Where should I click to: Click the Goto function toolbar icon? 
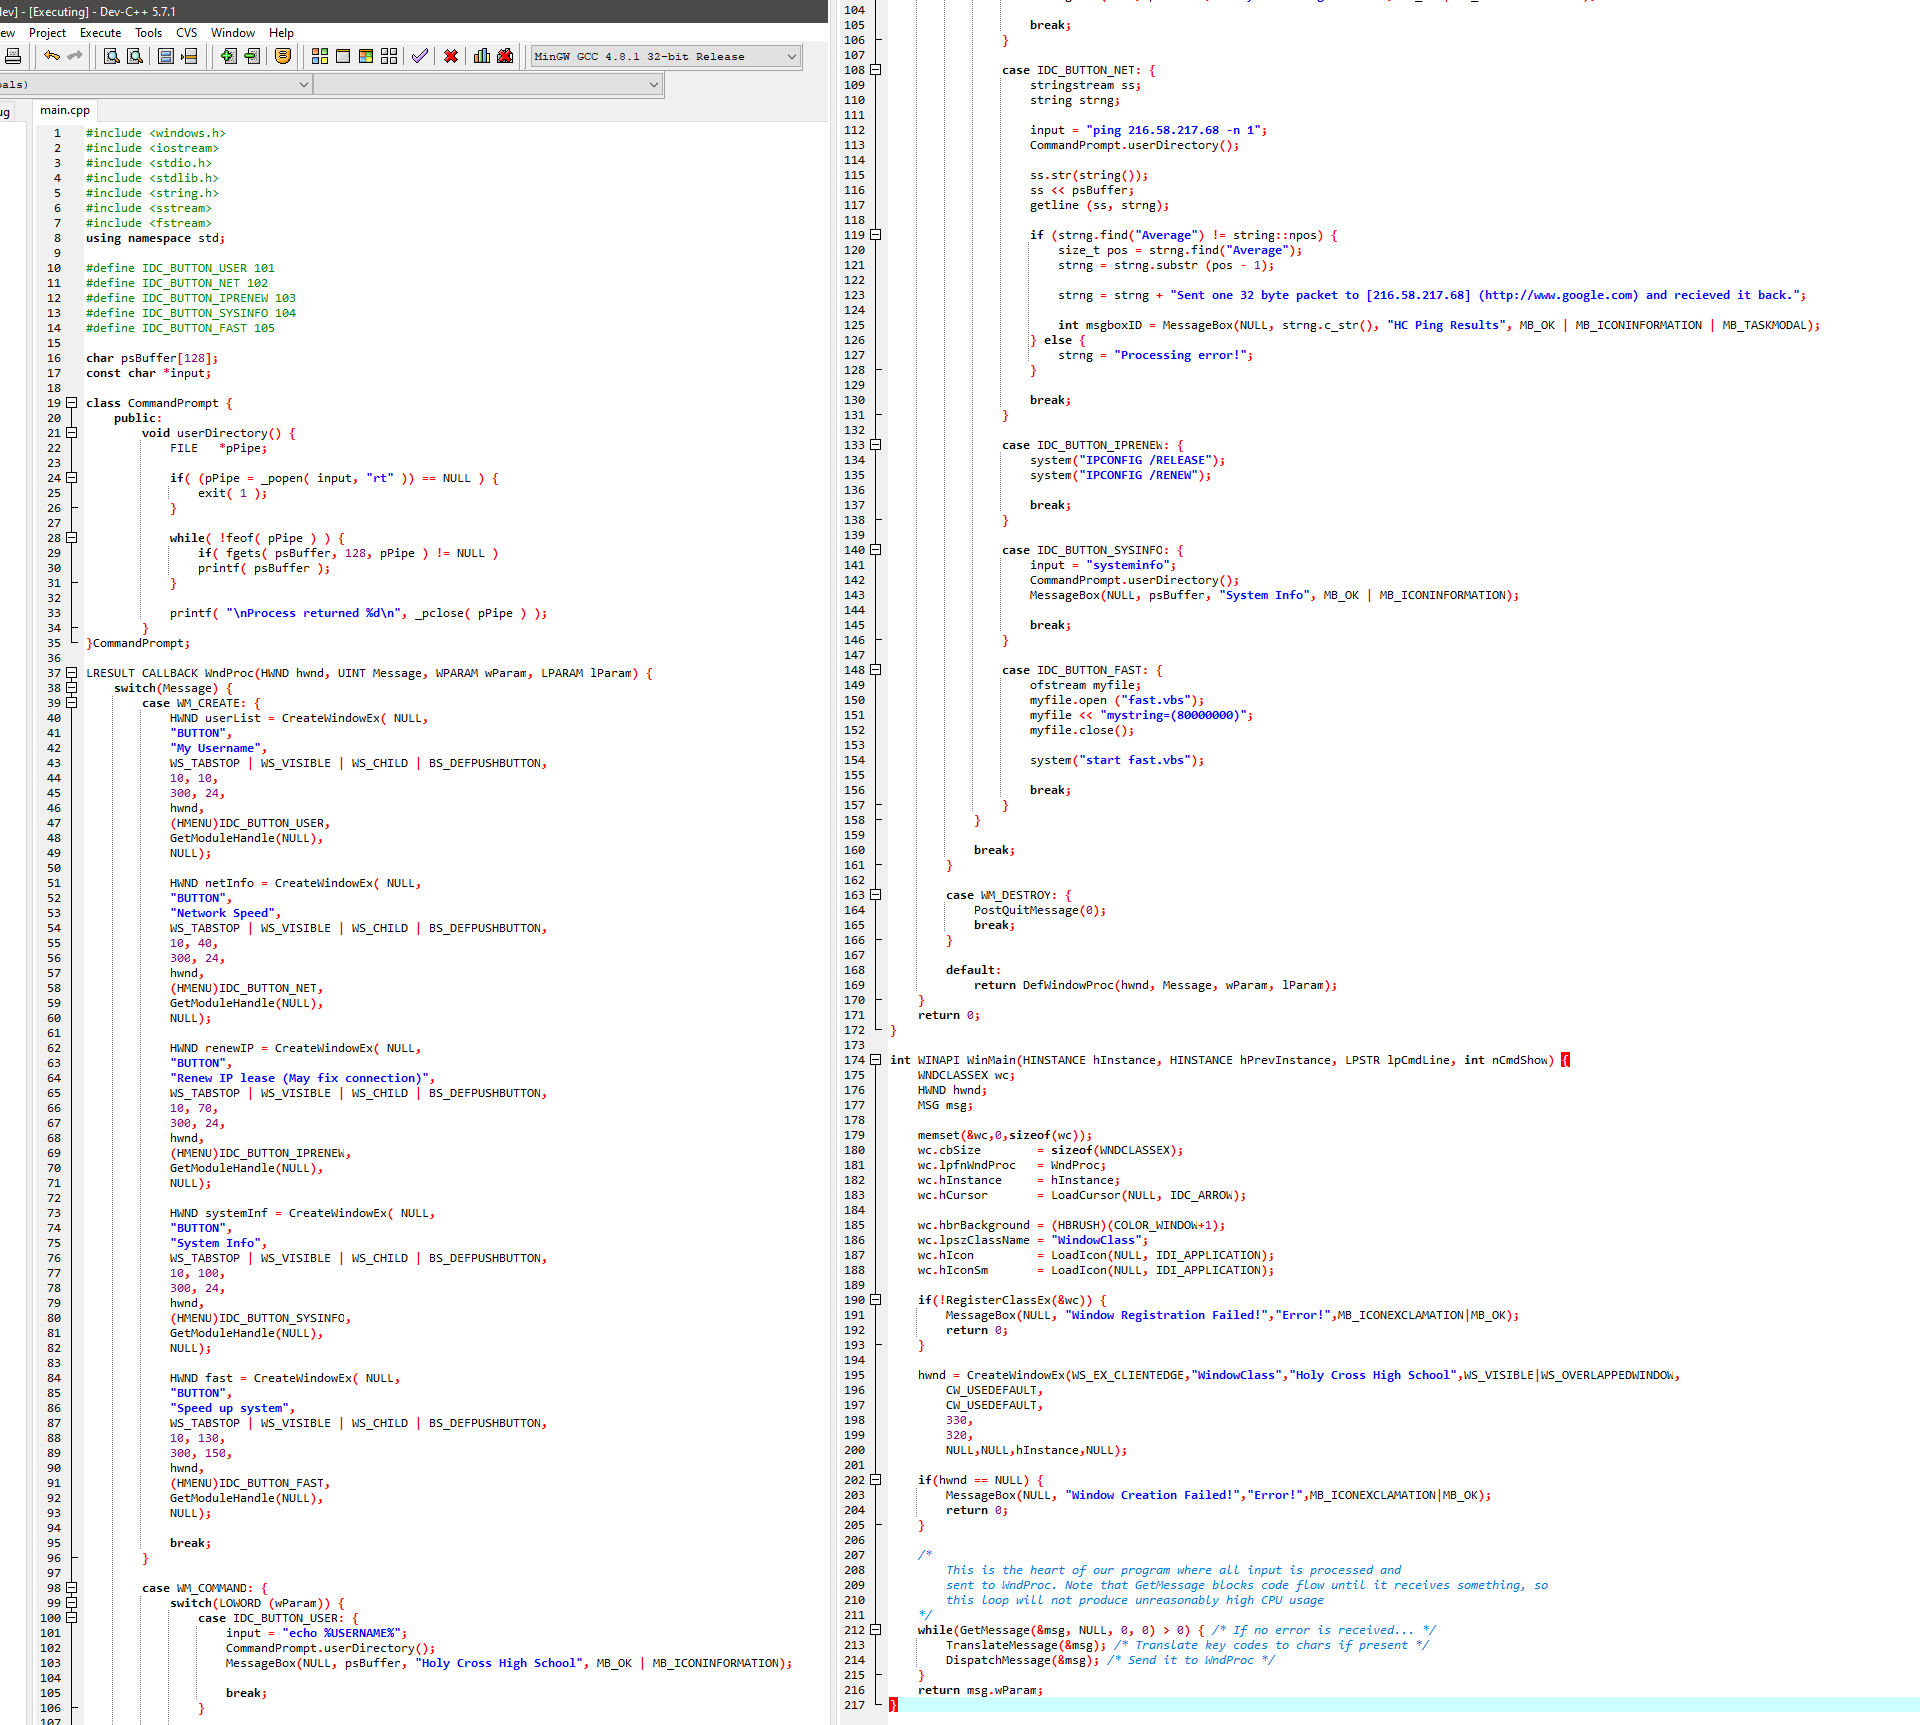click(x=167, y=56)
